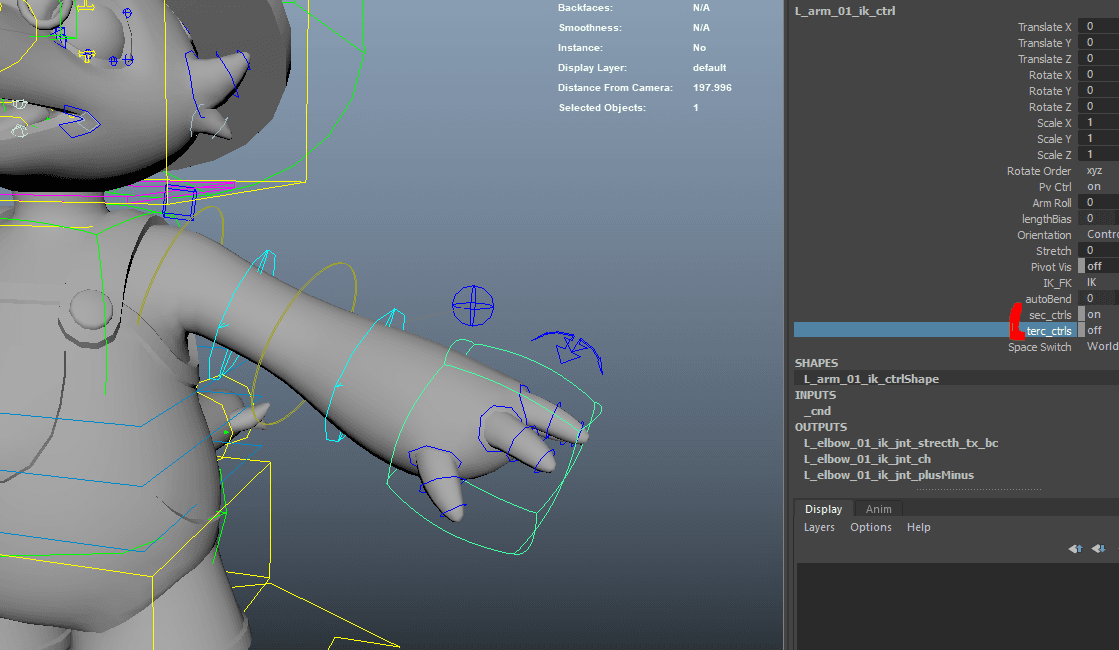The height and width of the screenshot is (650, 1119).
Task: Select the Rotate Z attribute label
Action: click(1050, 106)
